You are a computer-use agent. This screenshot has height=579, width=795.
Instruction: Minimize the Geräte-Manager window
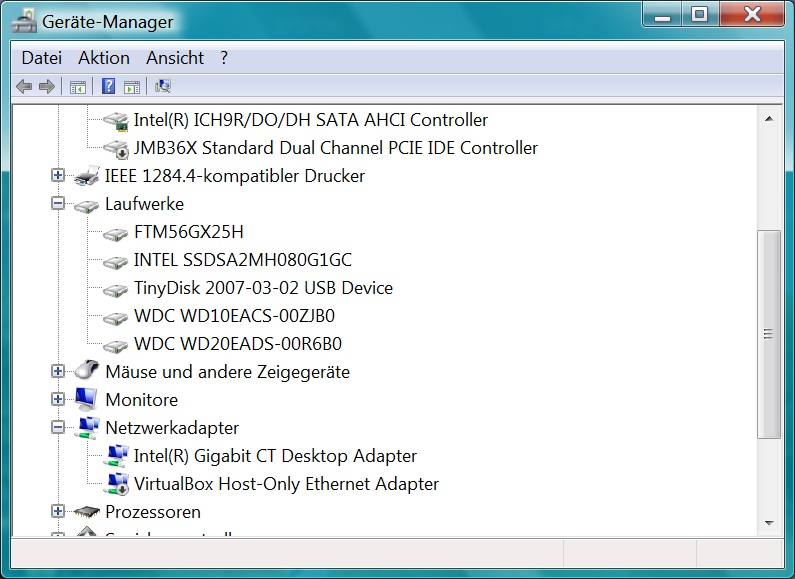pos(662,14)
